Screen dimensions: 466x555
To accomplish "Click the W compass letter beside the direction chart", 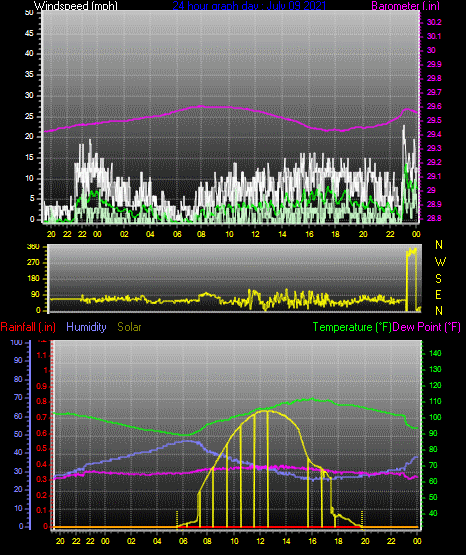I will (440, 262).
